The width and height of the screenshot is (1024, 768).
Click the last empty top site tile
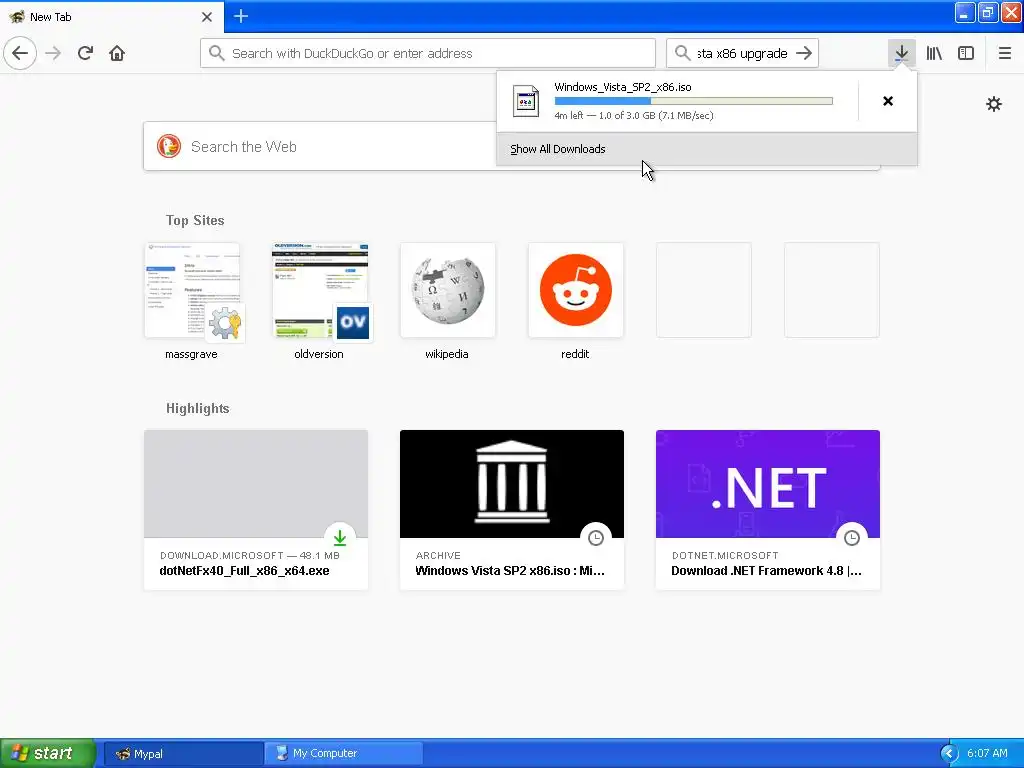click(831, 290)
